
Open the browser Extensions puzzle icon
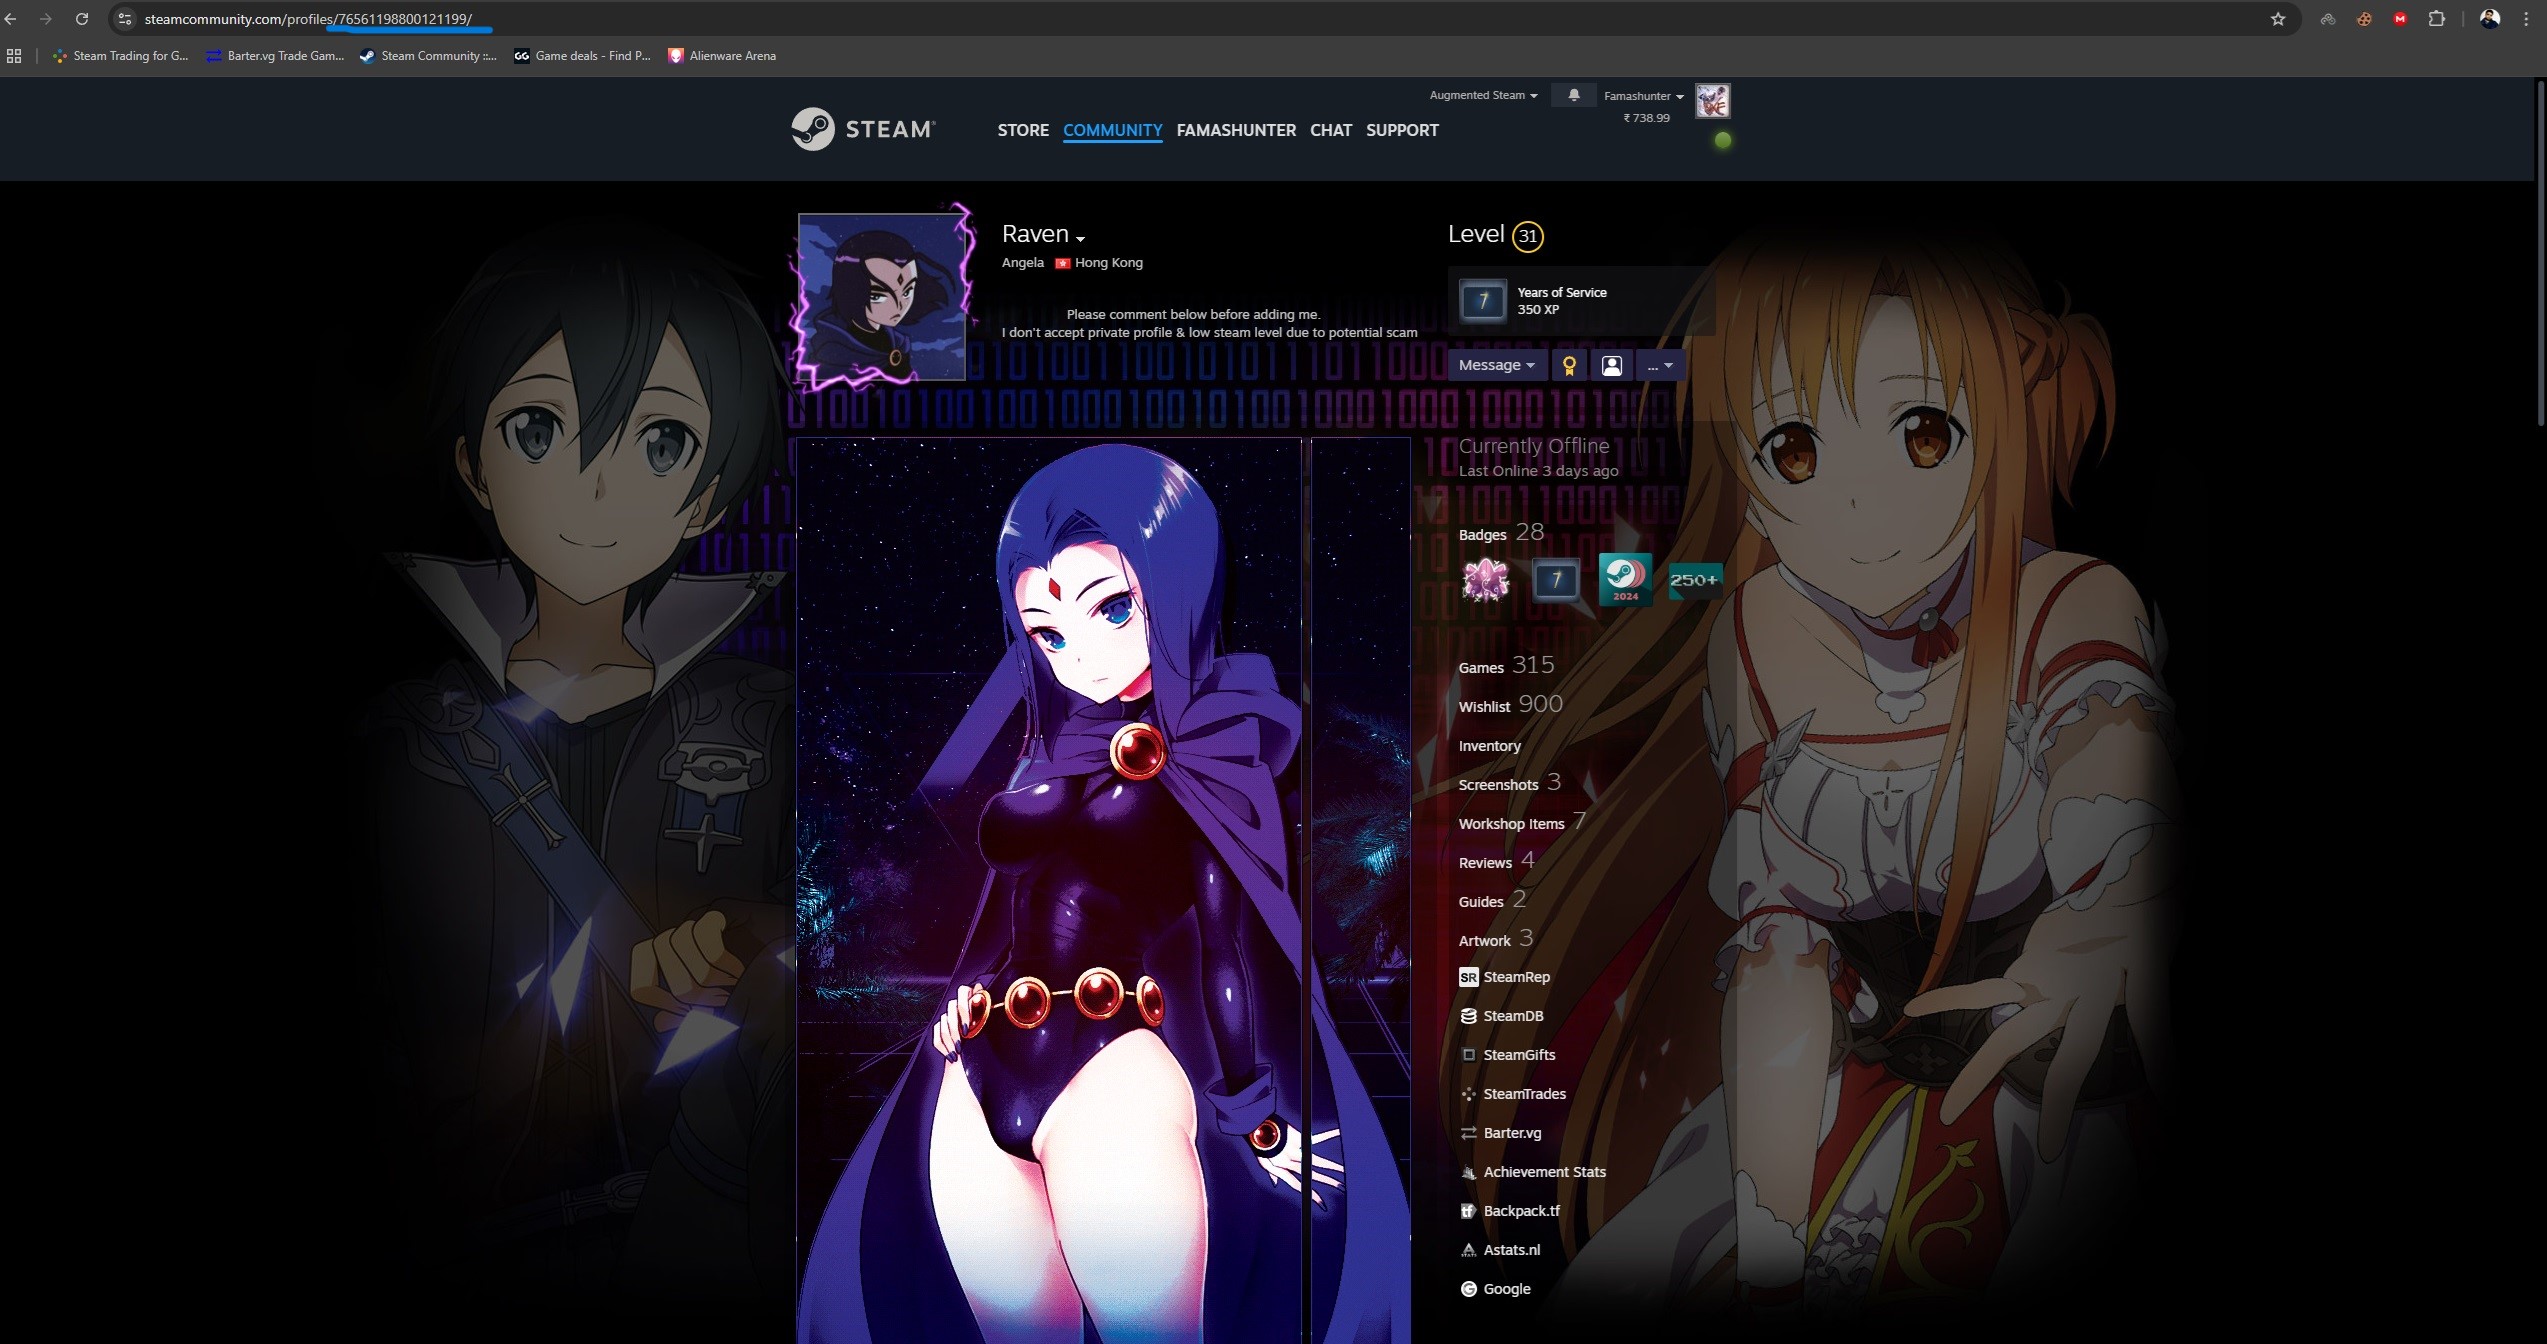(x=2436, y=19)
